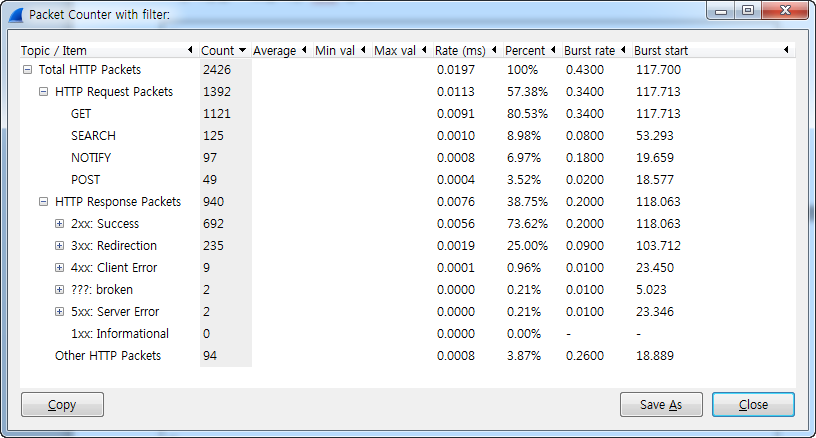Sort by the Rate (ms) column header

(459, 50)
